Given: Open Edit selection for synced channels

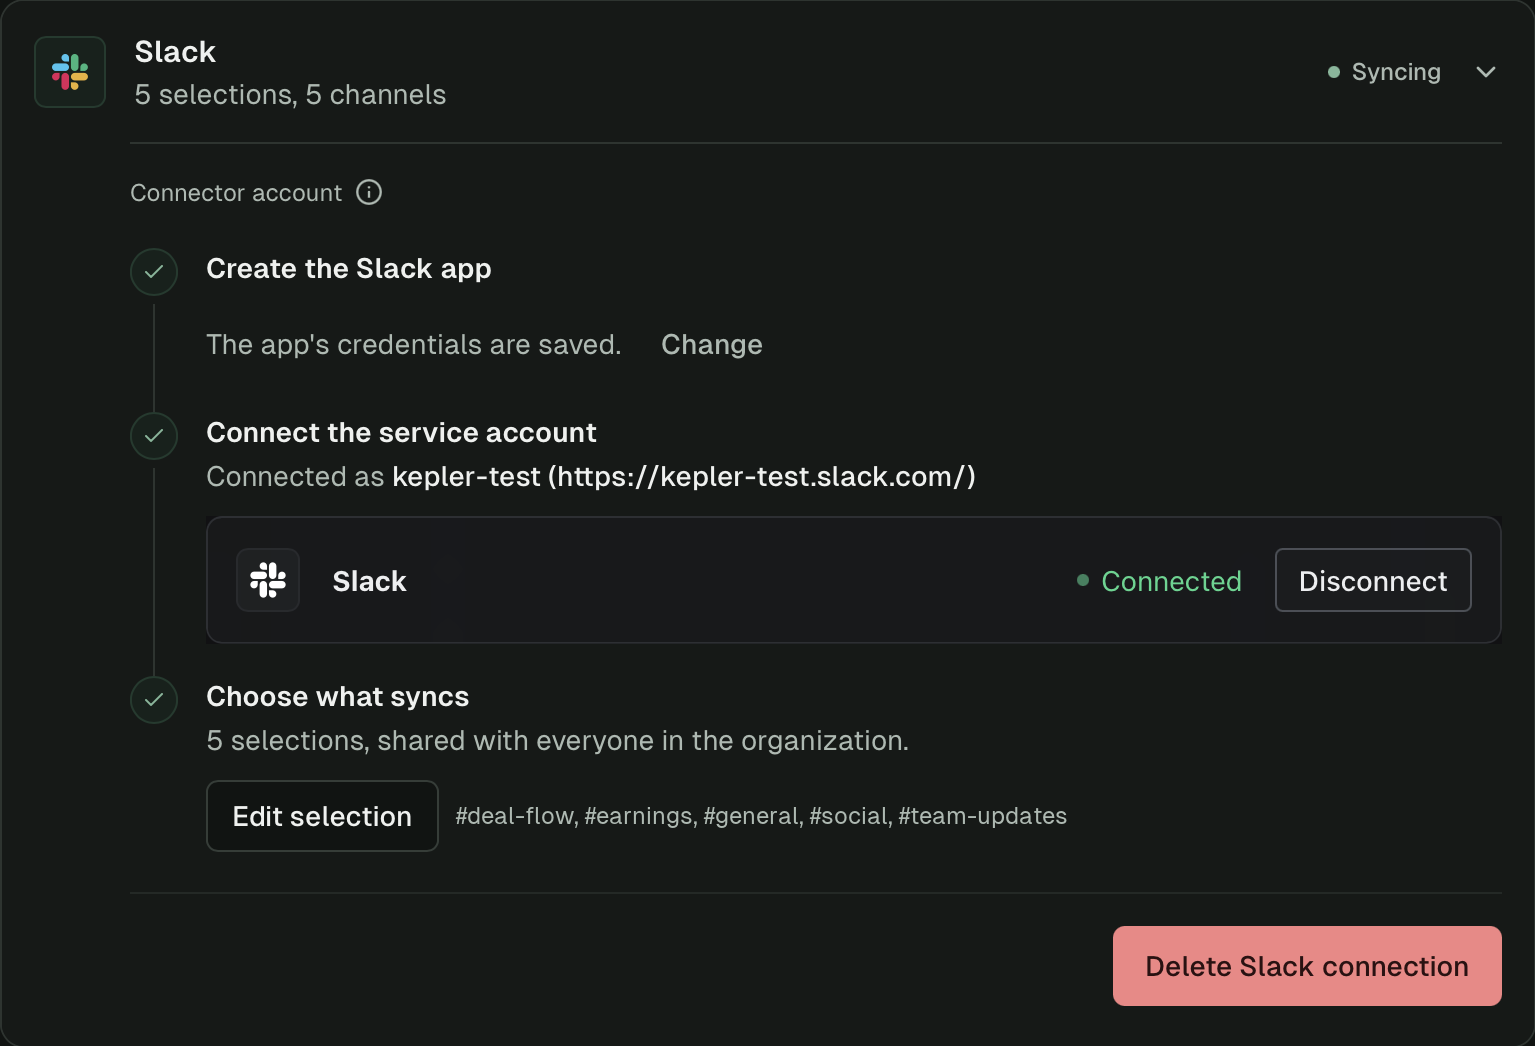Looking at the screenshot, I should (322, 816).
